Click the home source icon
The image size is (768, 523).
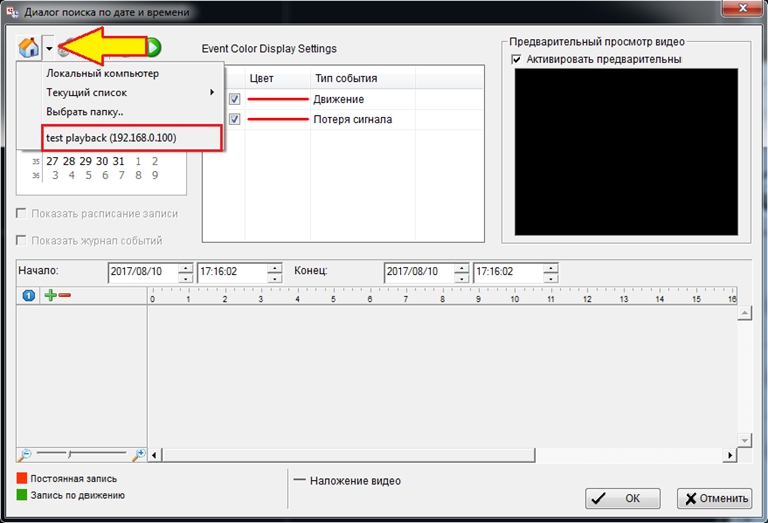tap(29, 48)
